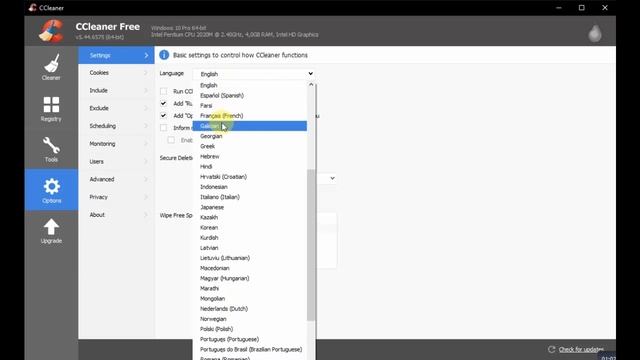The height and width of the screenshot is (360, 640).
Task: Open the Cookies options tab
Action: (116, 73)
